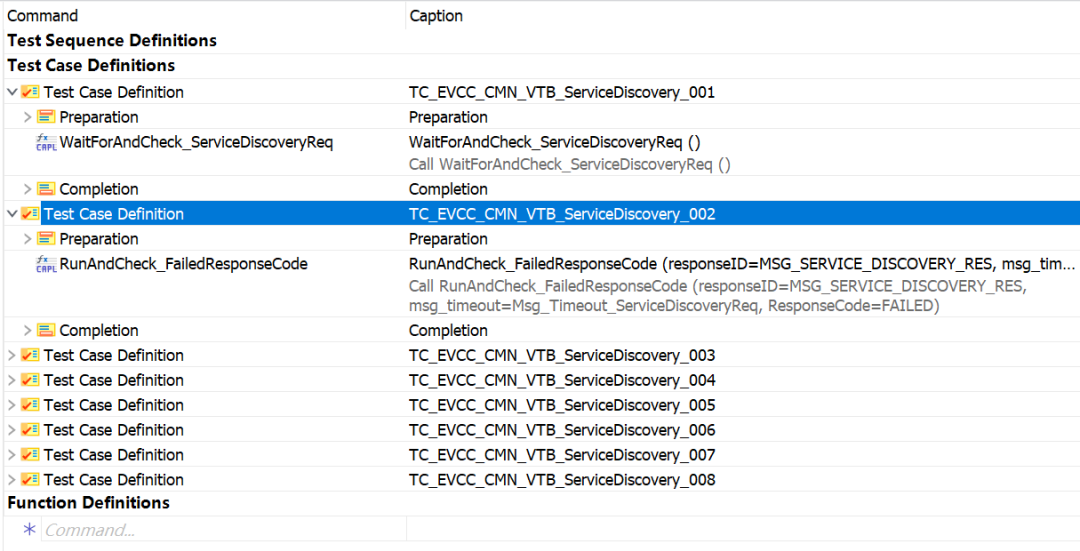Collapse the ServiceDiscovery_001 test case
The width and height of the screenshot is (1080, 551).
tap(12, 92)
